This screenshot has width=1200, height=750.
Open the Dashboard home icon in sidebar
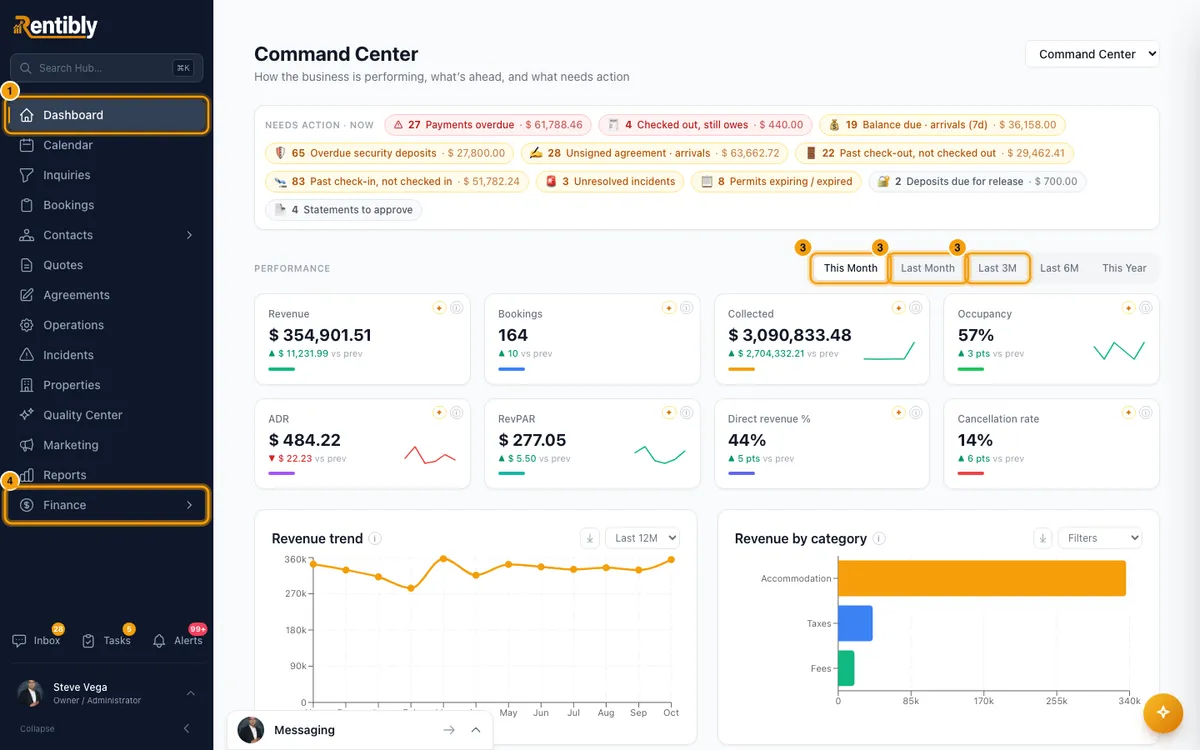(x=27, y=115)
